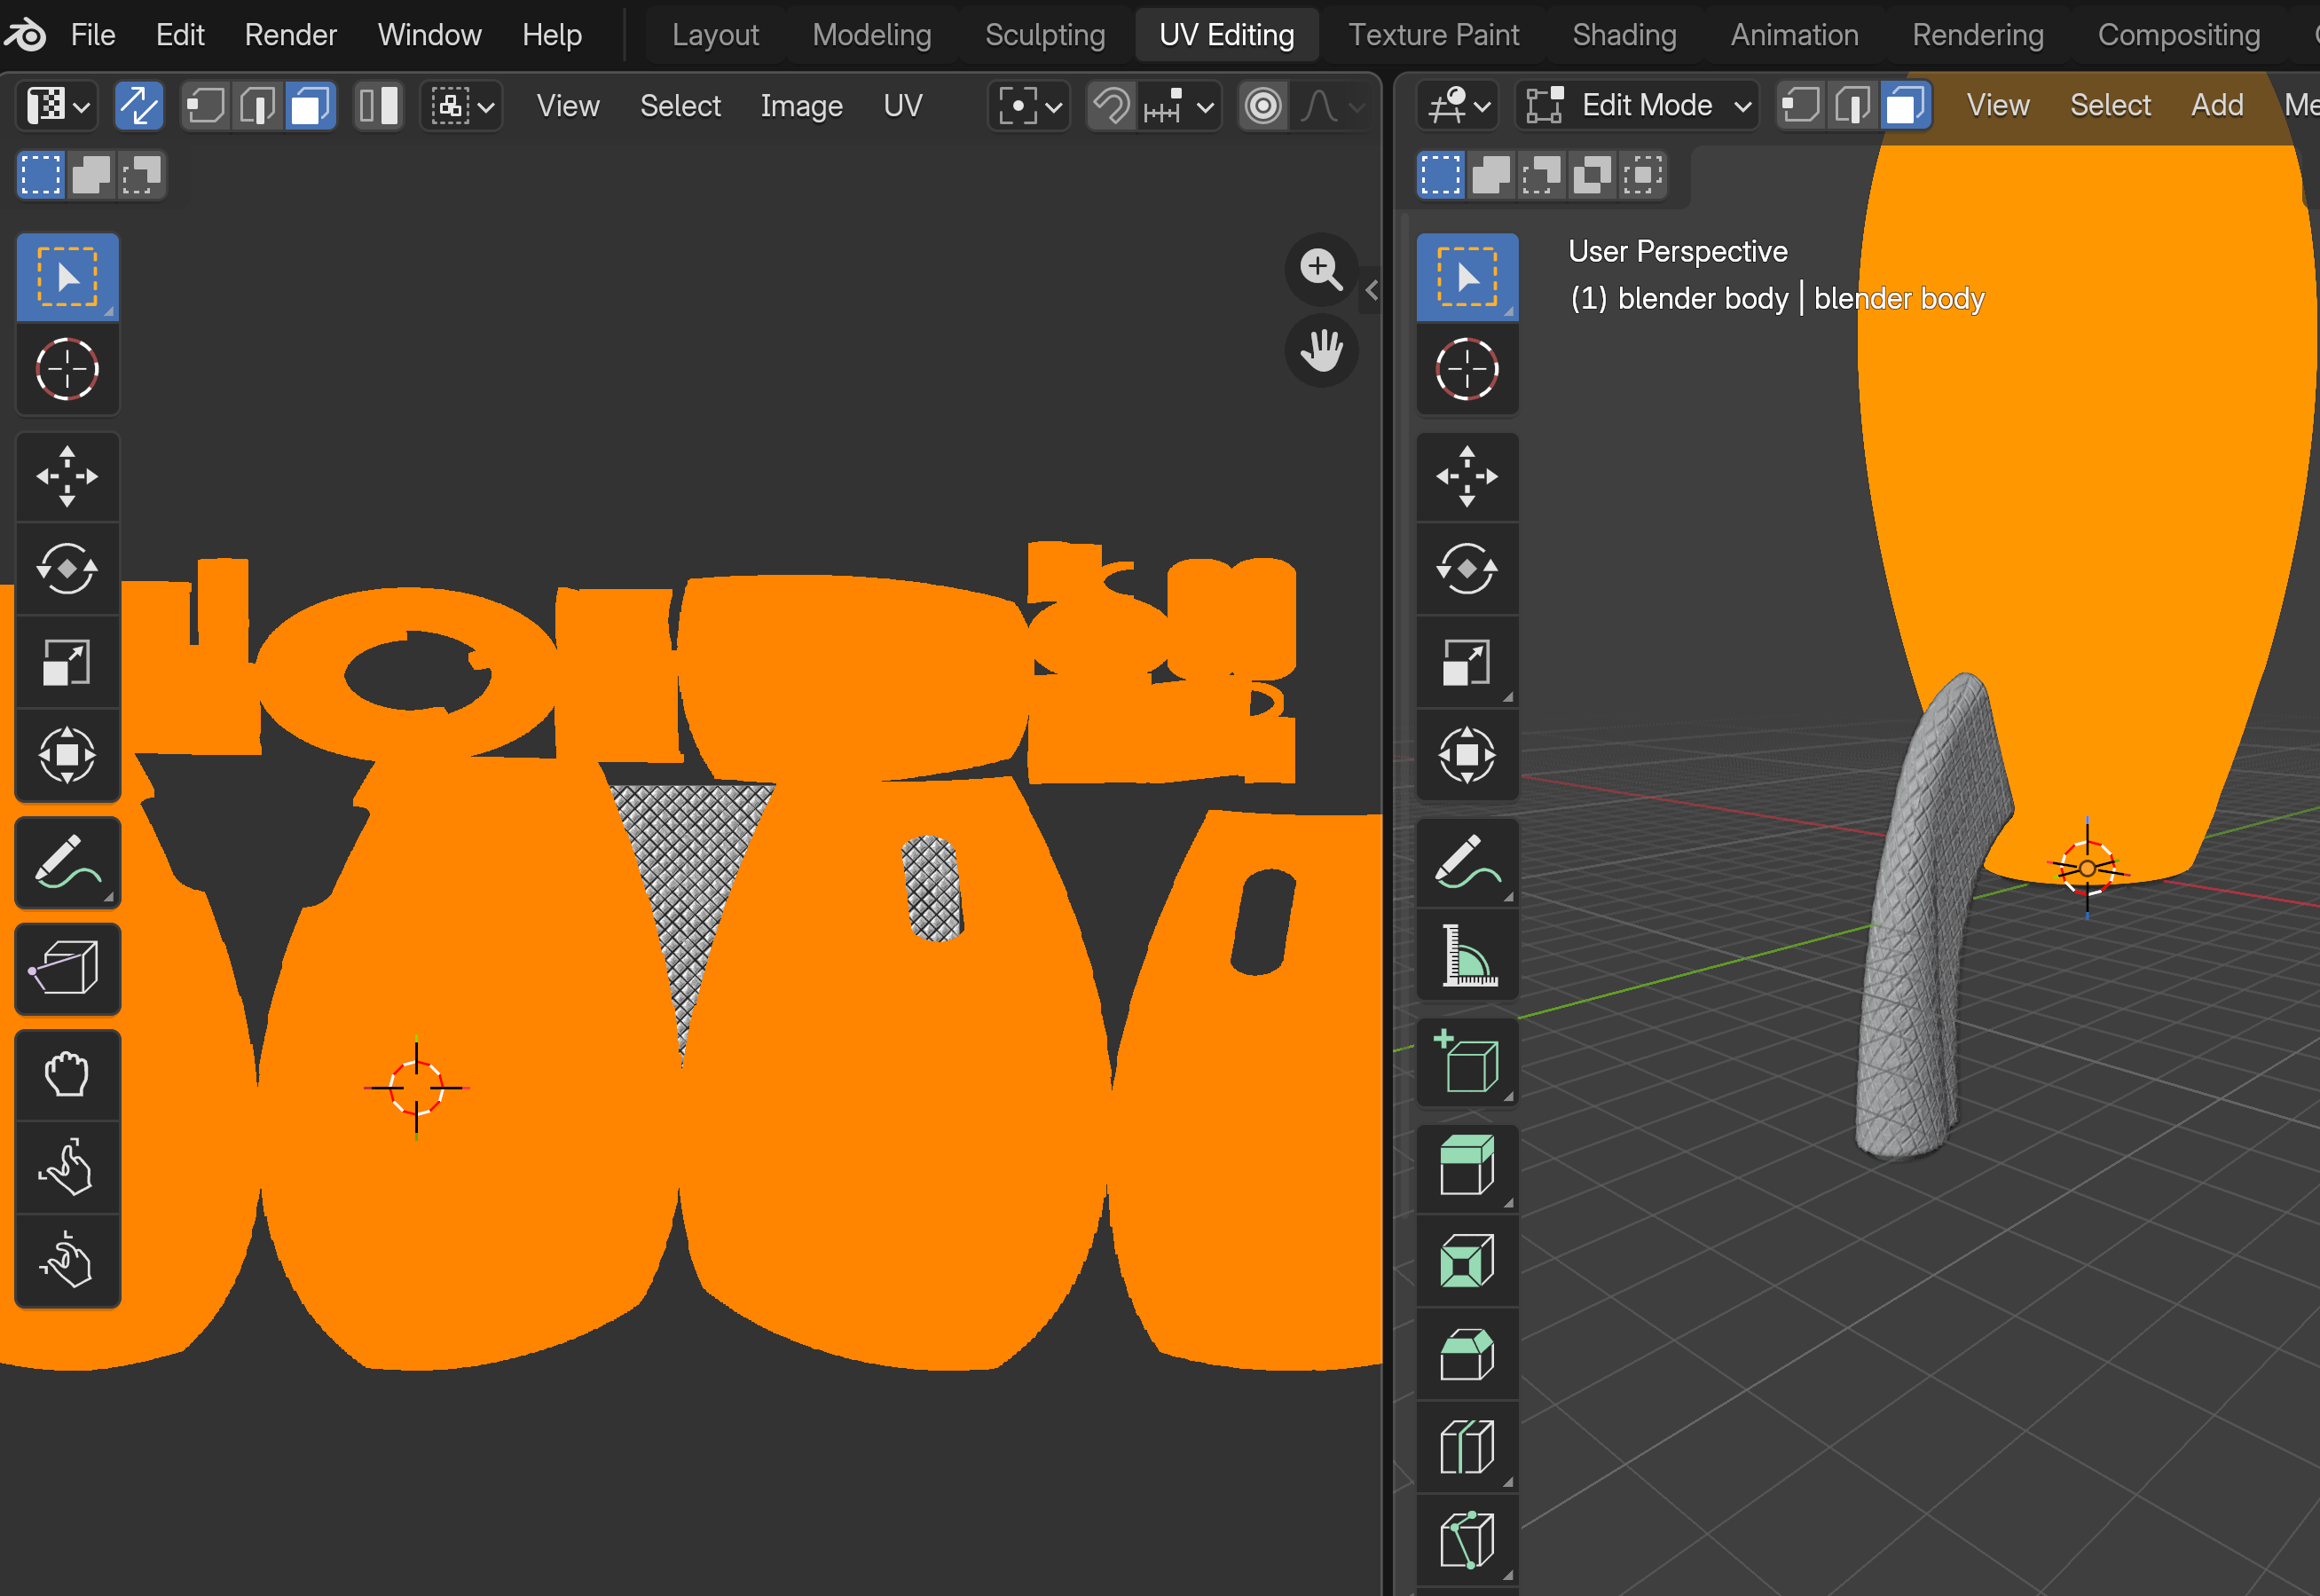
Task: Select the UV editor Select Box tool
Action: tap(67, 277)
